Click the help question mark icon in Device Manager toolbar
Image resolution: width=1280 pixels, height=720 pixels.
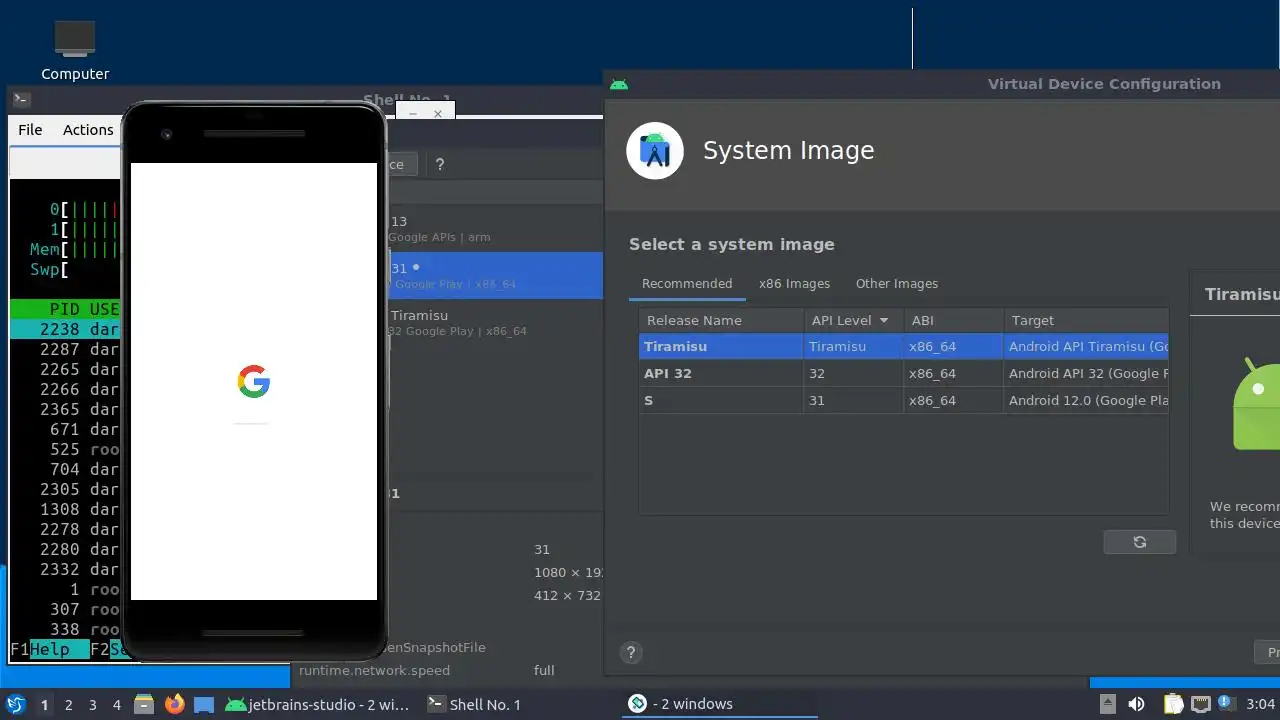[439, 164]
